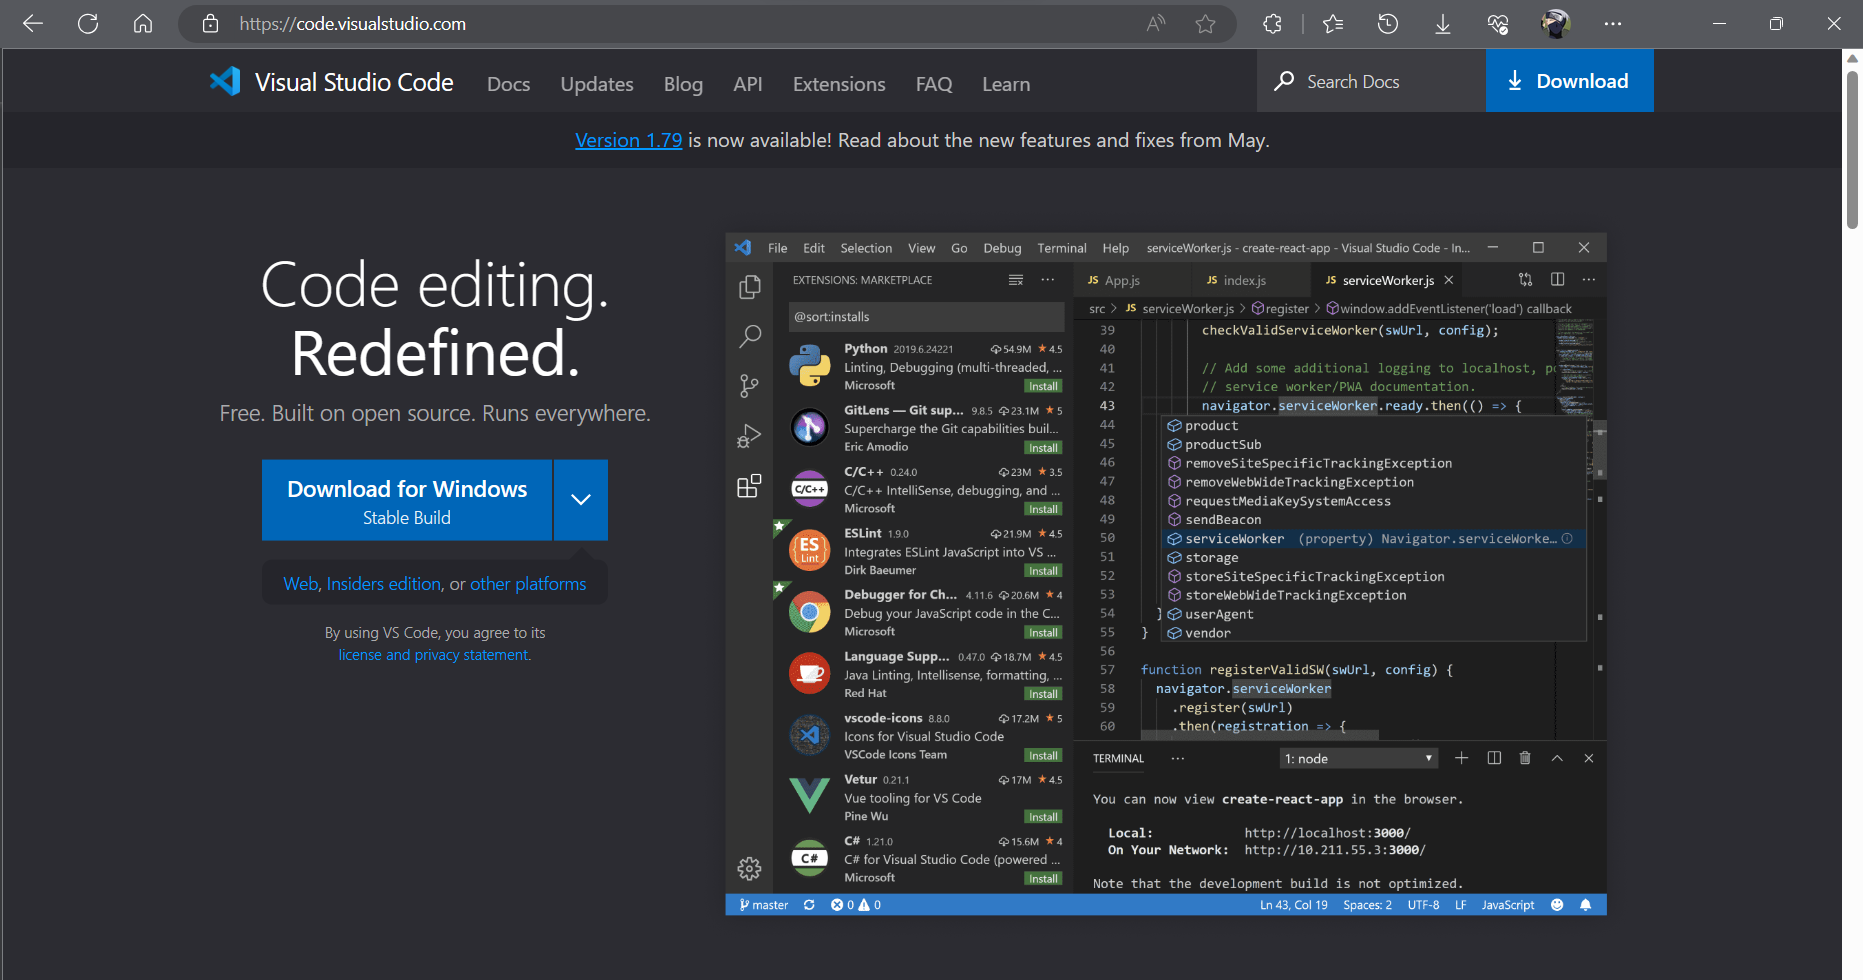Click Download for Windows Stable Build
The width and height of the screenshot is (1863, 980).
pyautogui.click(x=407, y=500)
